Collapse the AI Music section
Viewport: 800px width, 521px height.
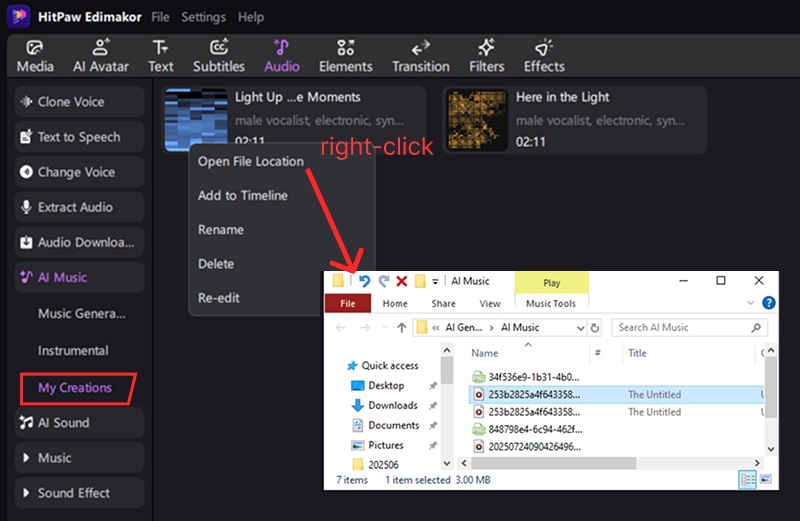[x=79, y=277]
